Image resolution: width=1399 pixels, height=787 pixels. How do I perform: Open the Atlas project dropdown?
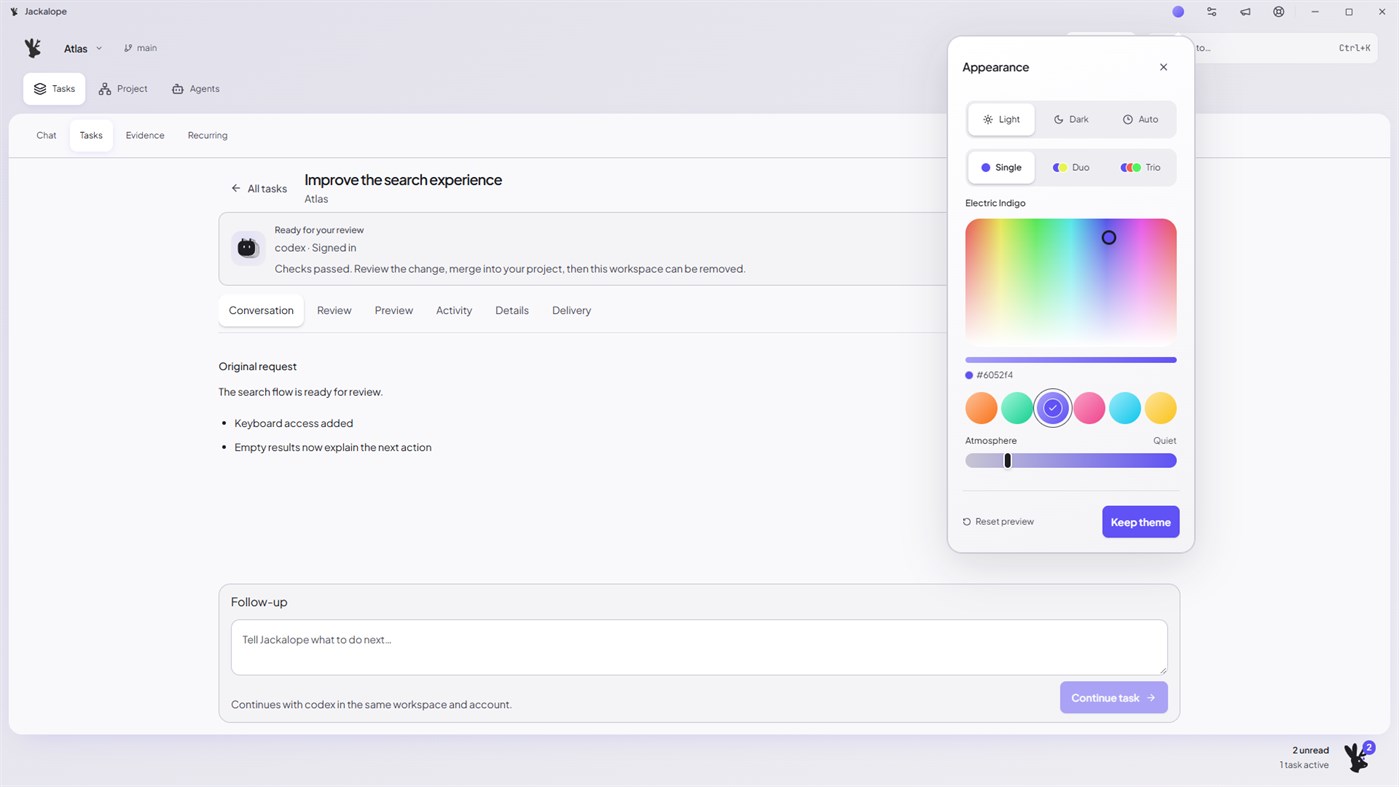pos(83,48)
